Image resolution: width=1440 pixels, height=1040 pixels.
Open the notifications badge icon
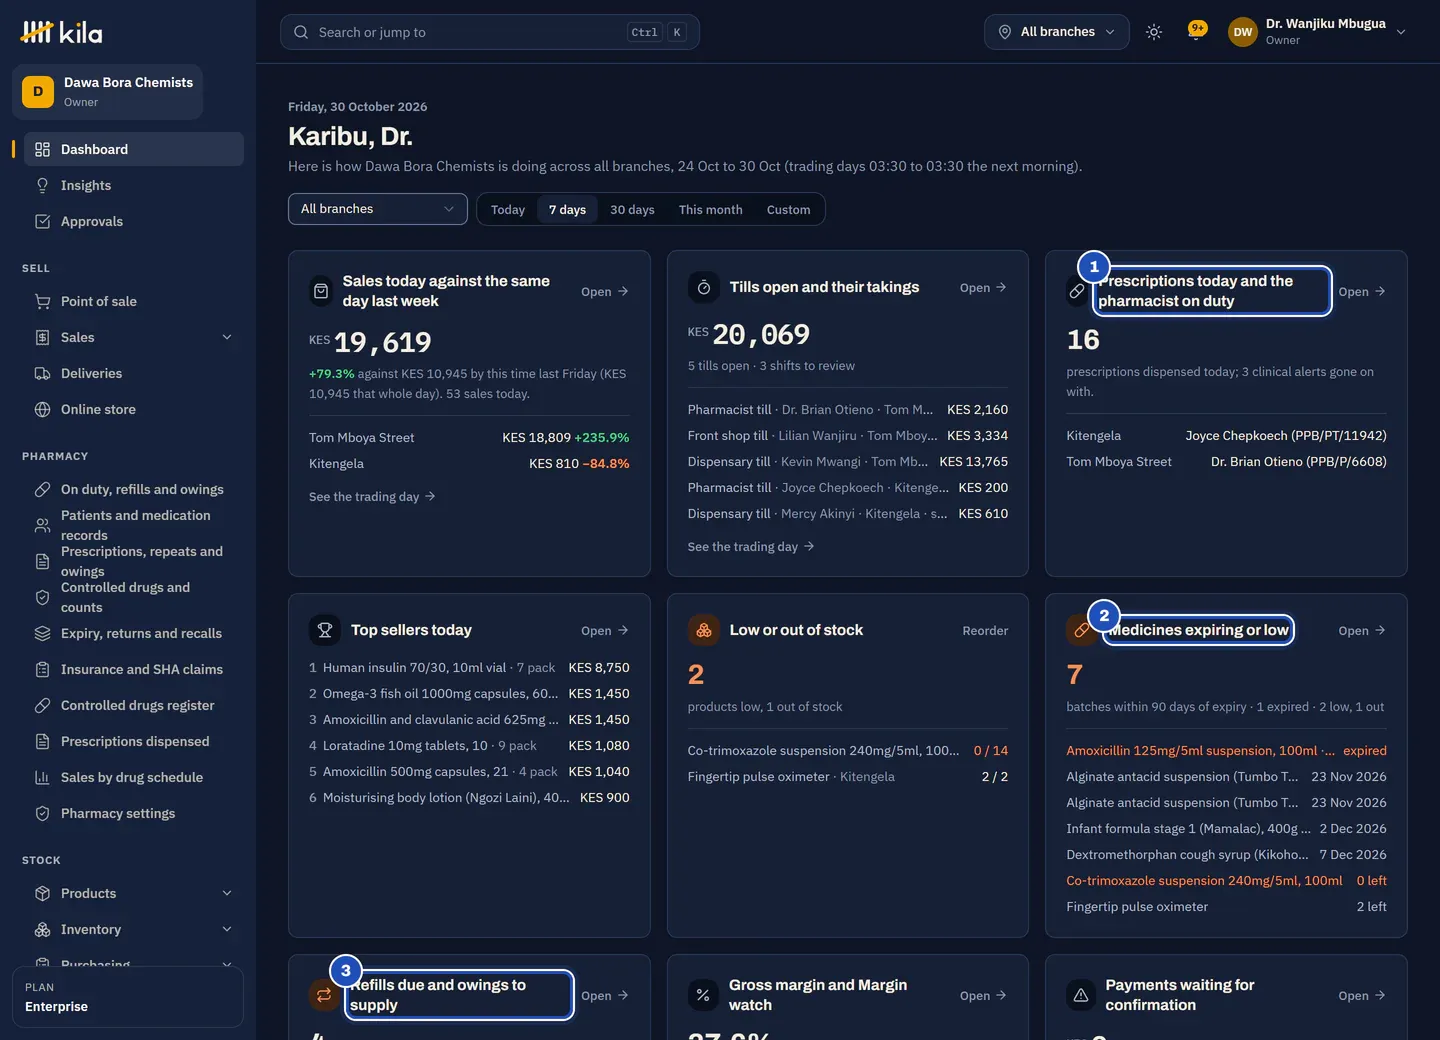click(1196, 31)
